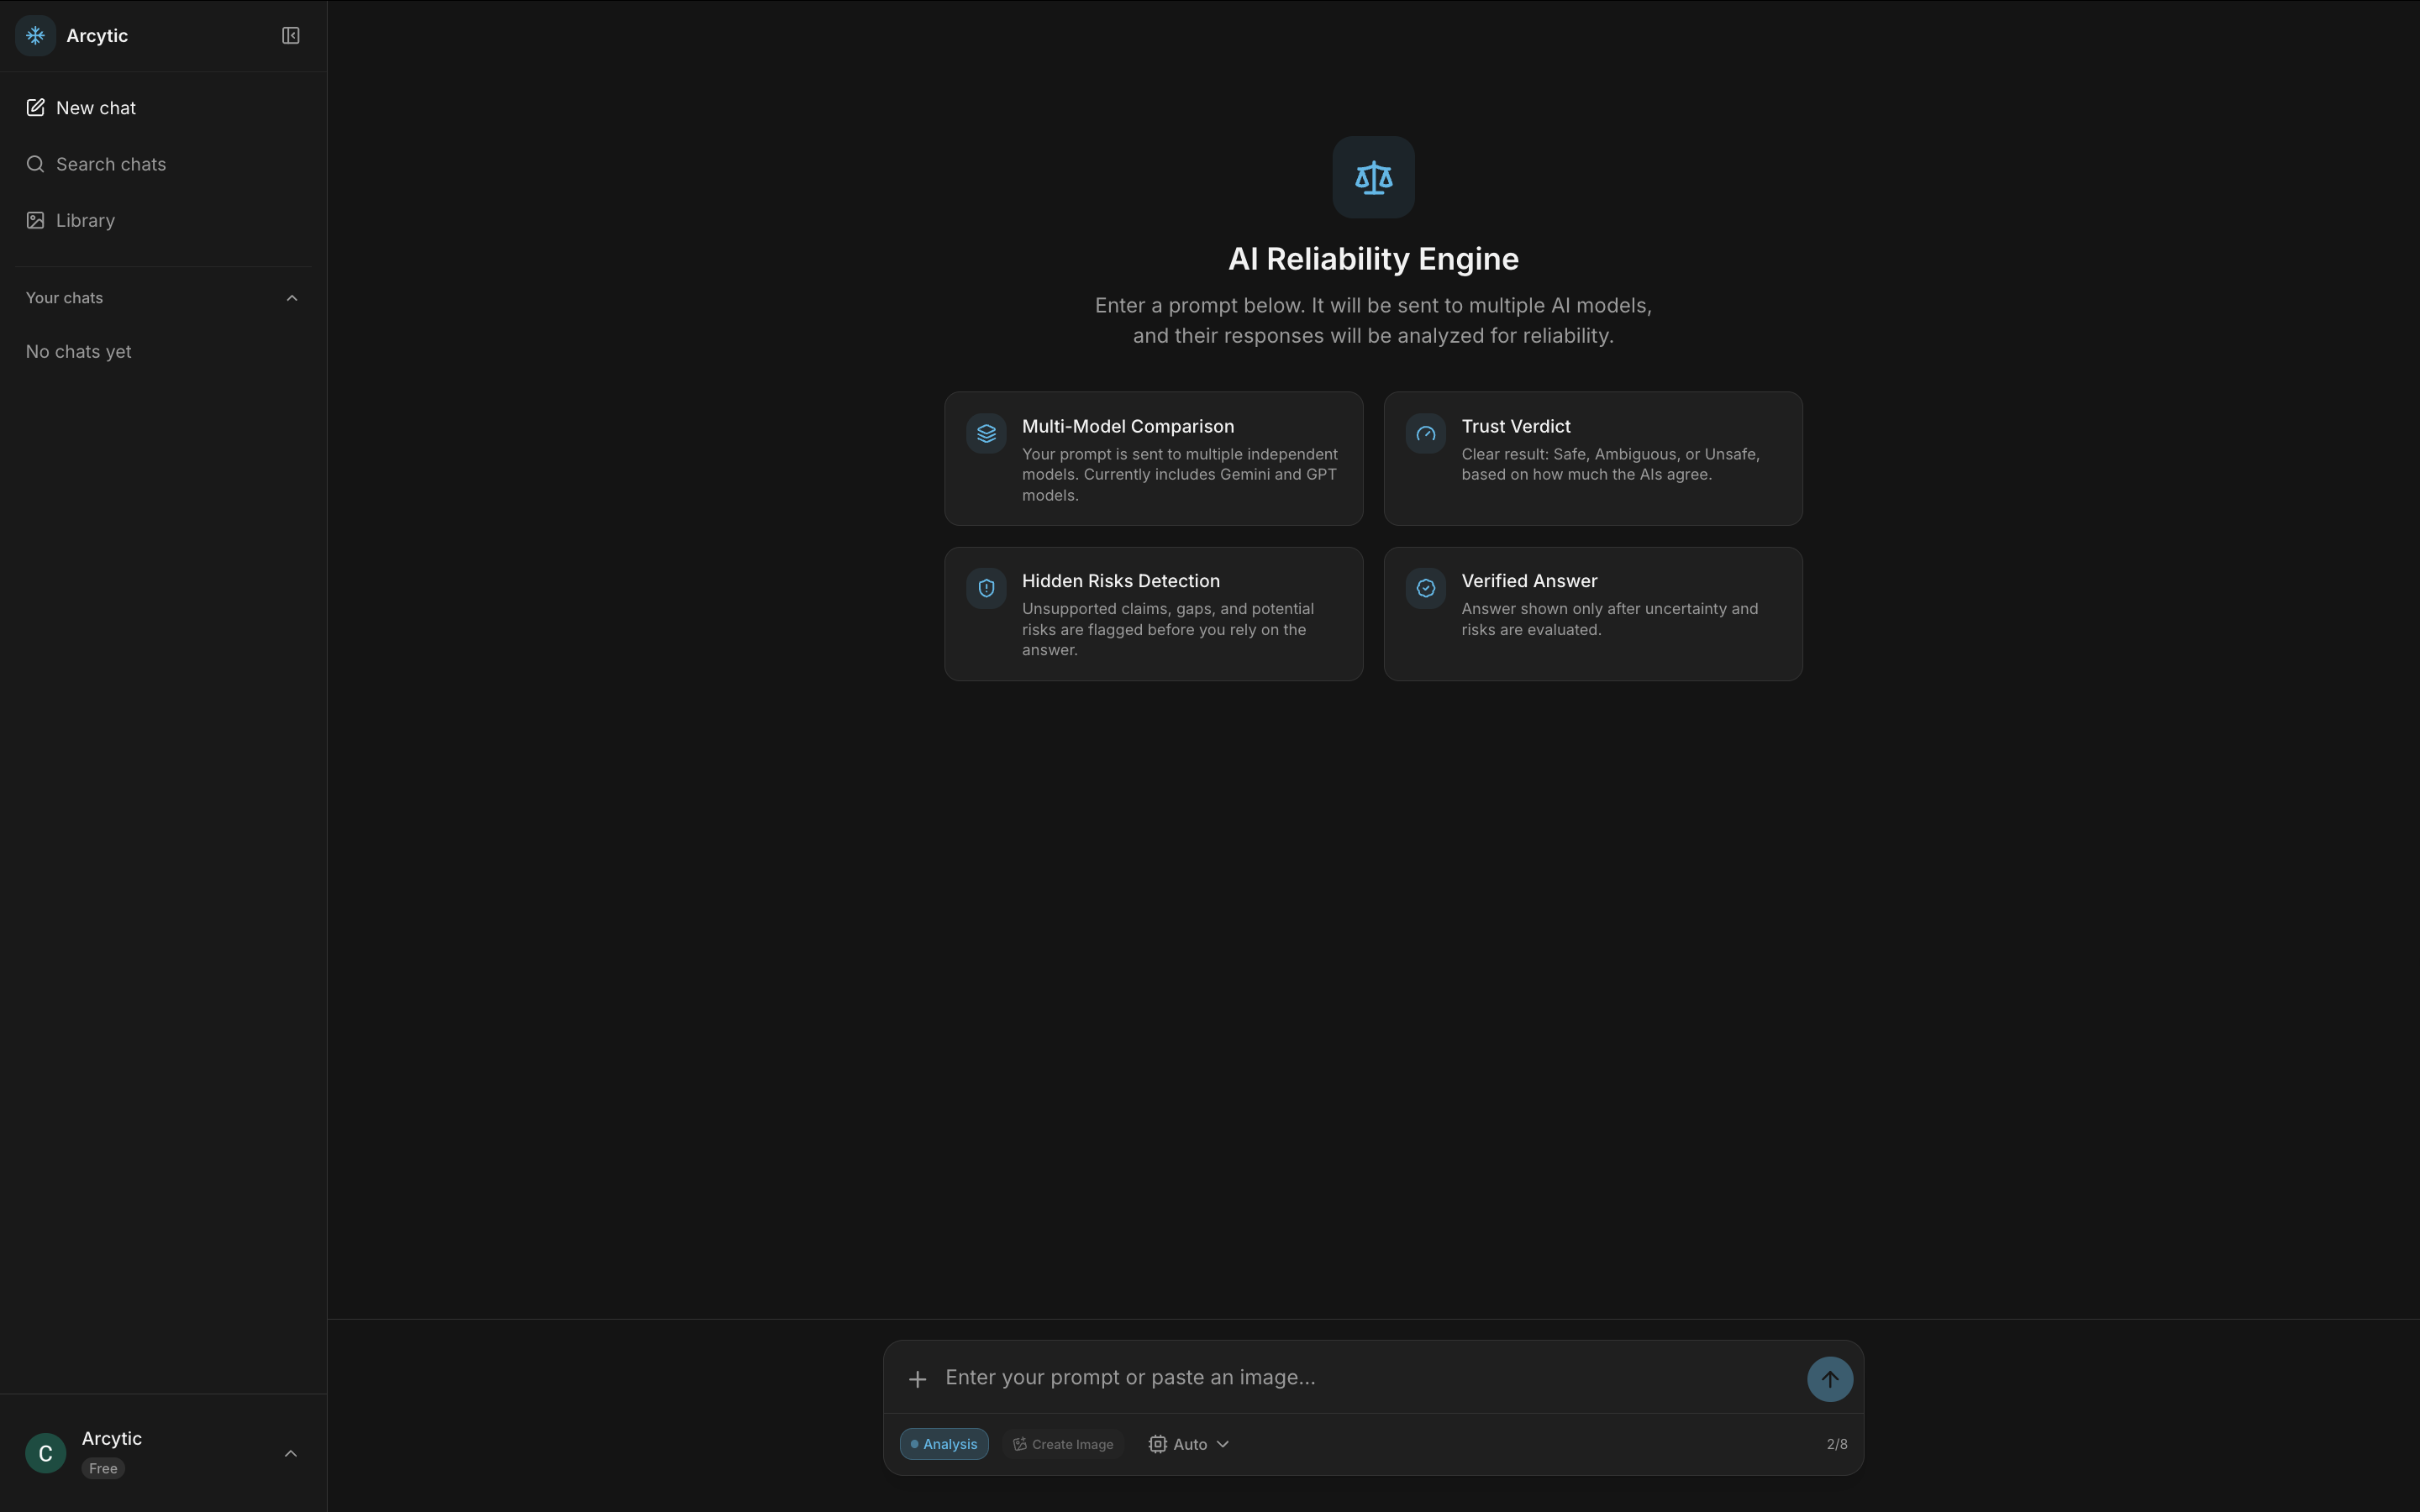
Task: Expand the Arcytic account menu chevron
Action: (290, 1453)
